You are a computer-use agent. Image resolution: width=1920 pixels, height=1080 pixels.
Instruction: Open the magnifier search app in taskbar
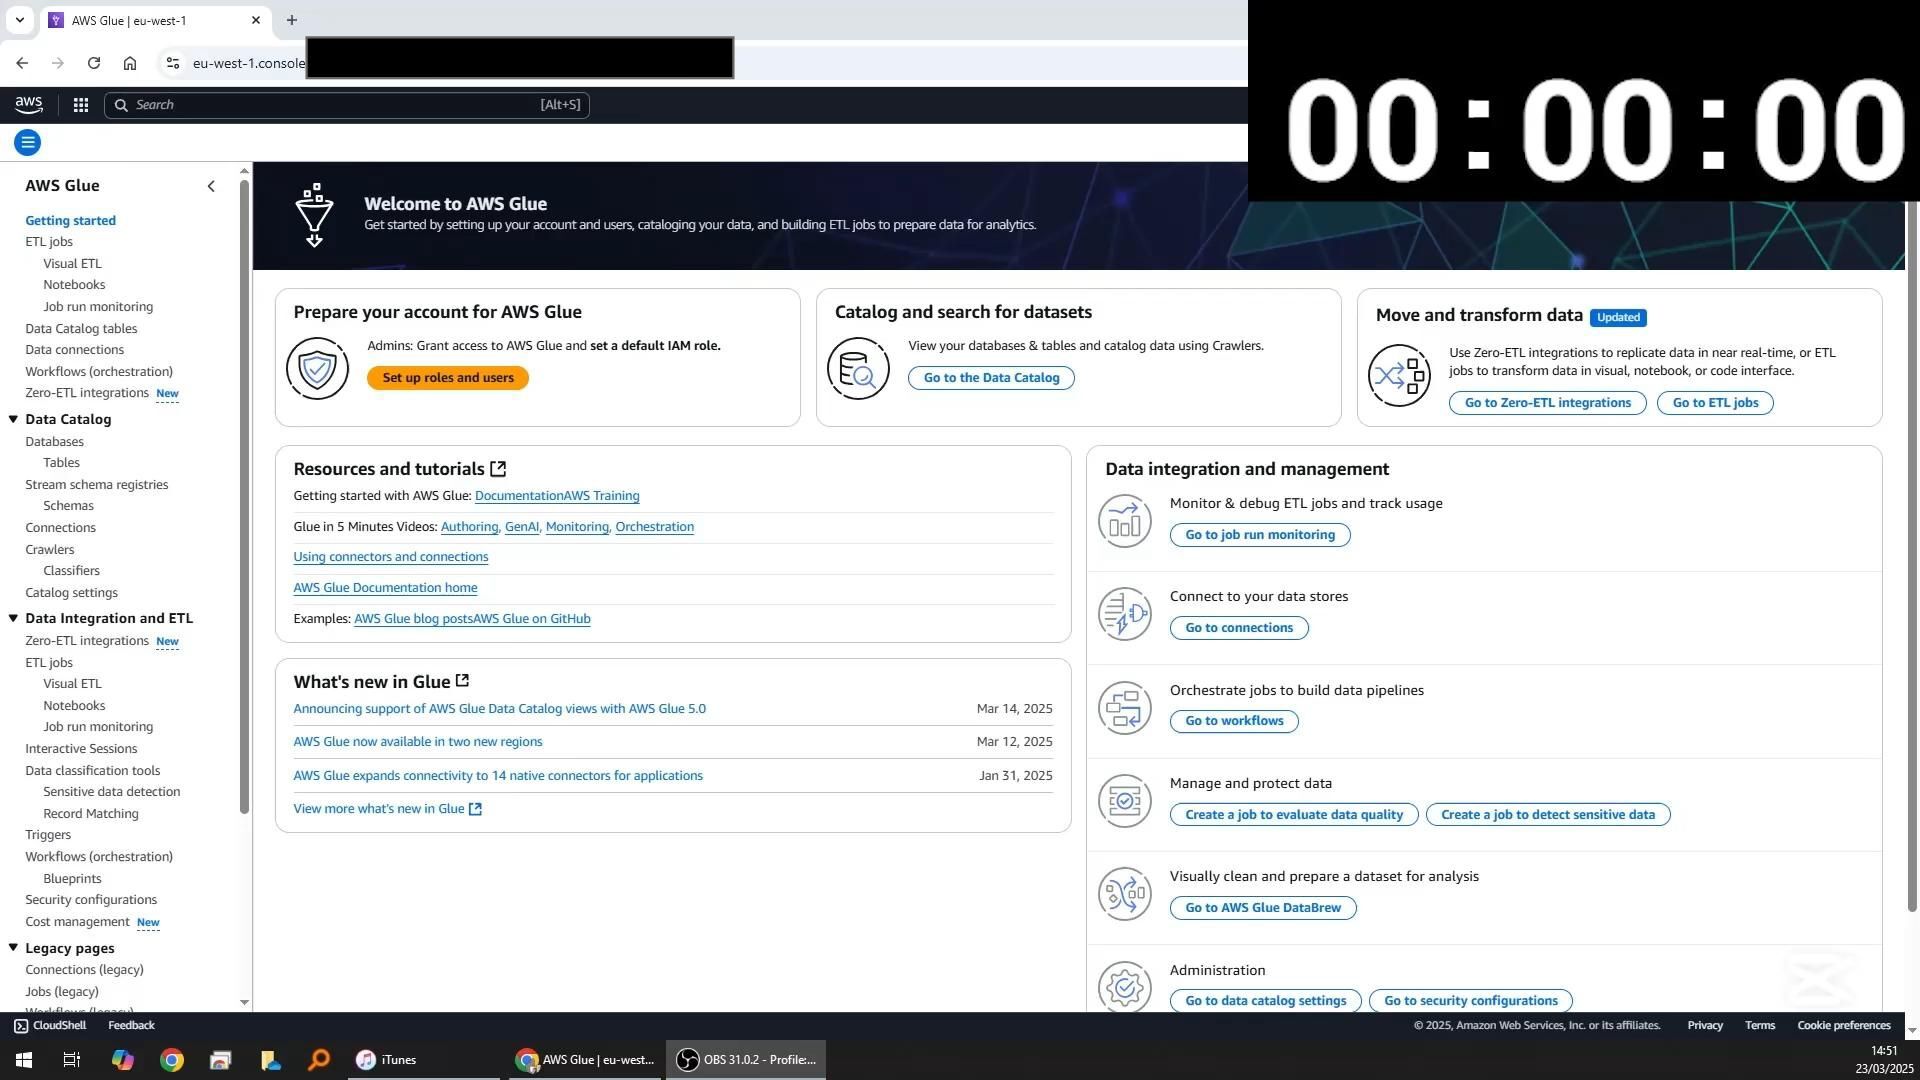pos(319,1060)
